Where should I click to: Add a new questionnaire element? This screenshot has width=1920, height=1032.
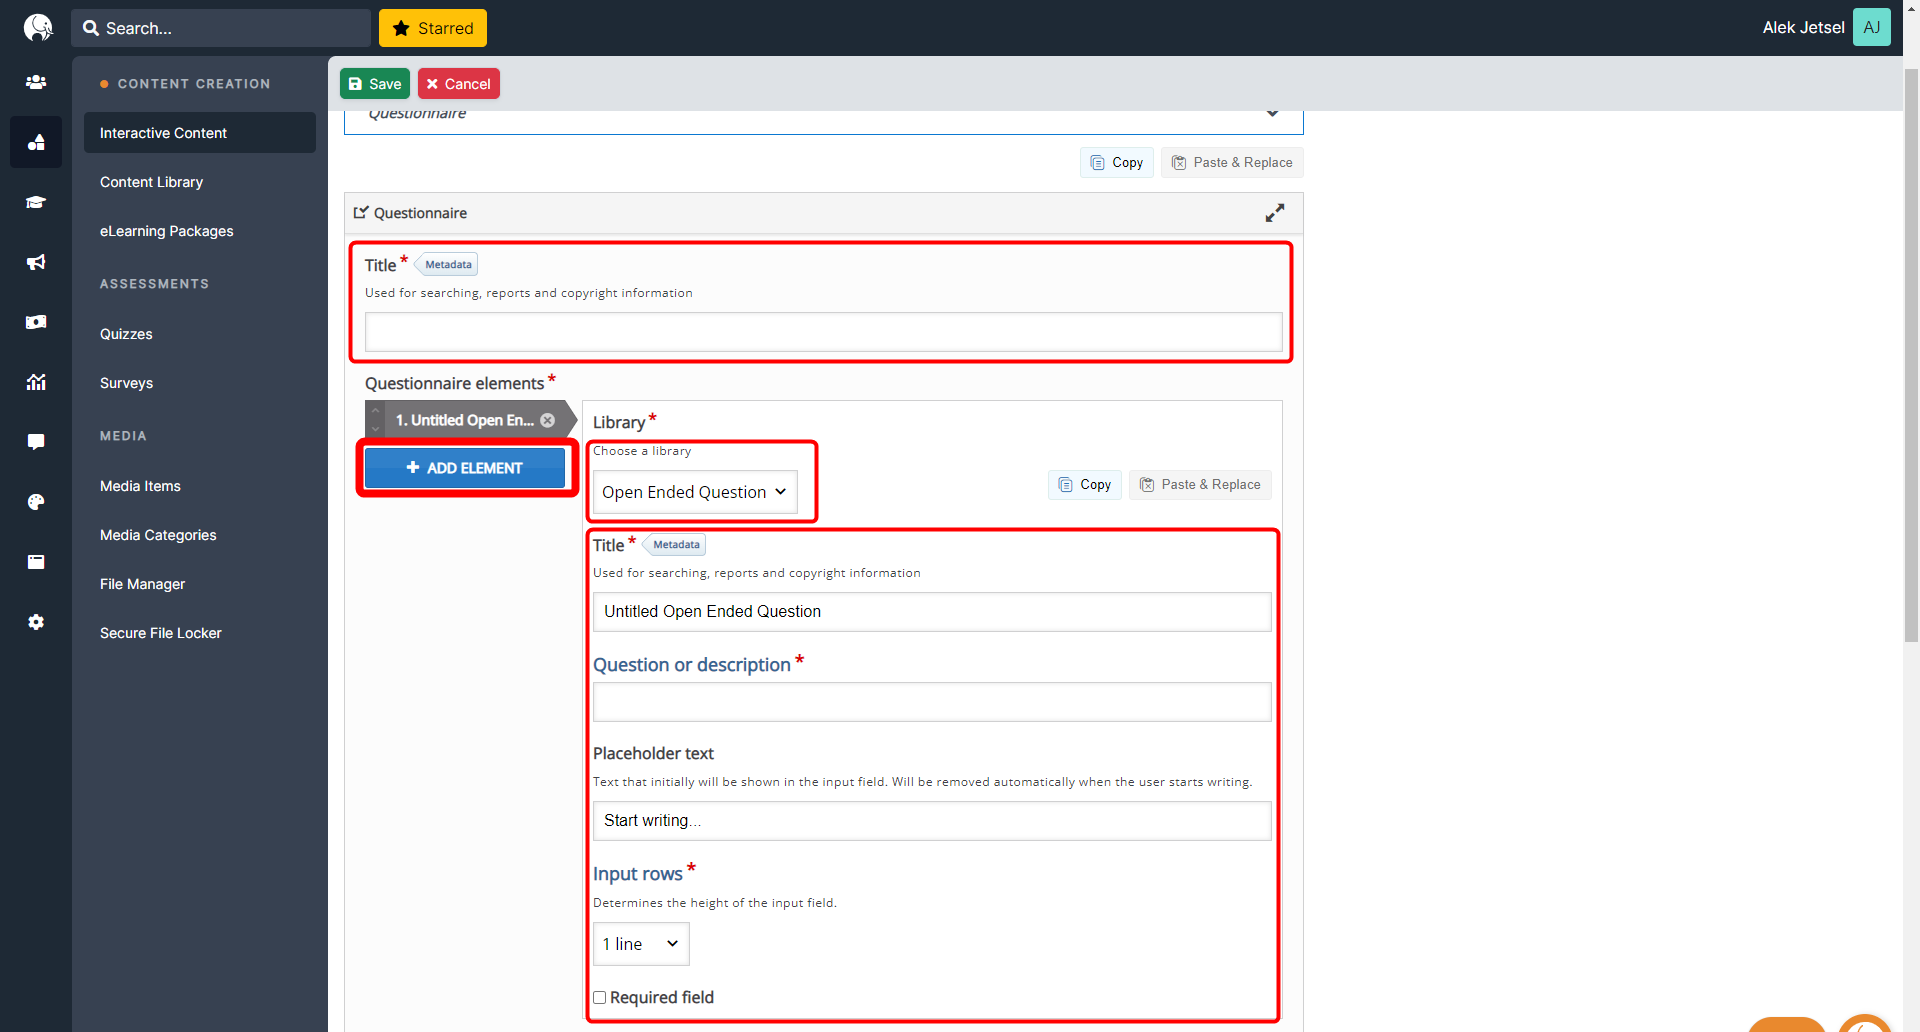click(465, 468)
